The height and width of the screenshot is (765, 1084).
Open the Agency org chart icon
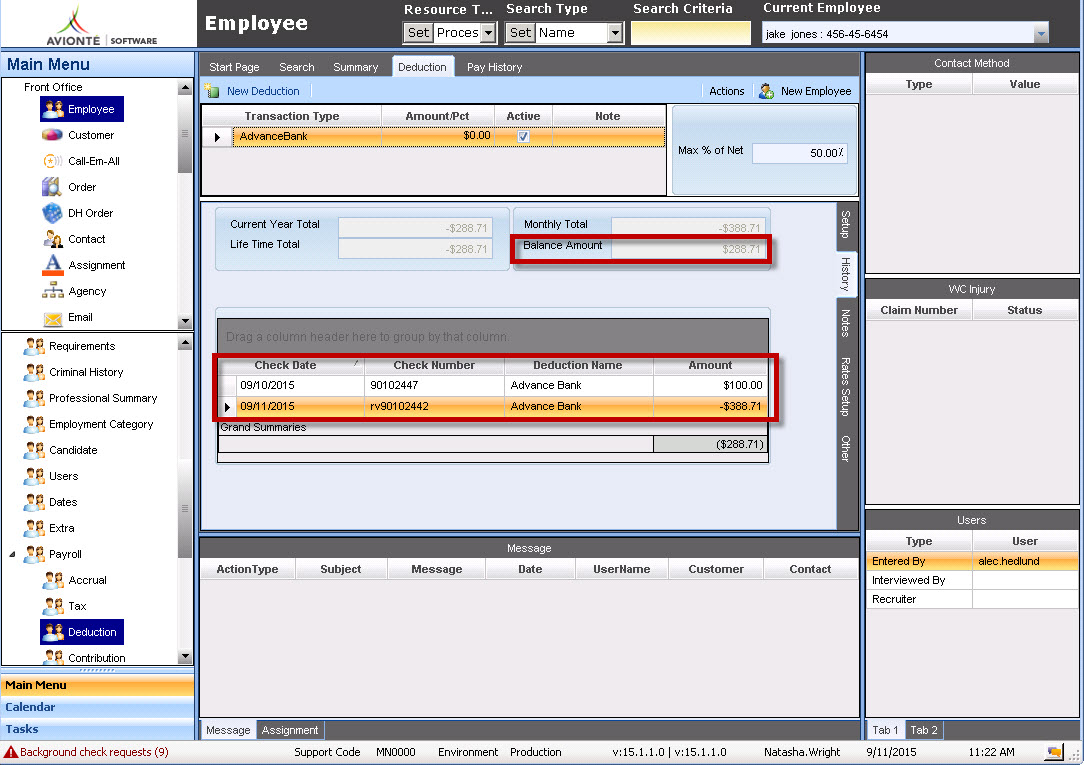[53, 291]
